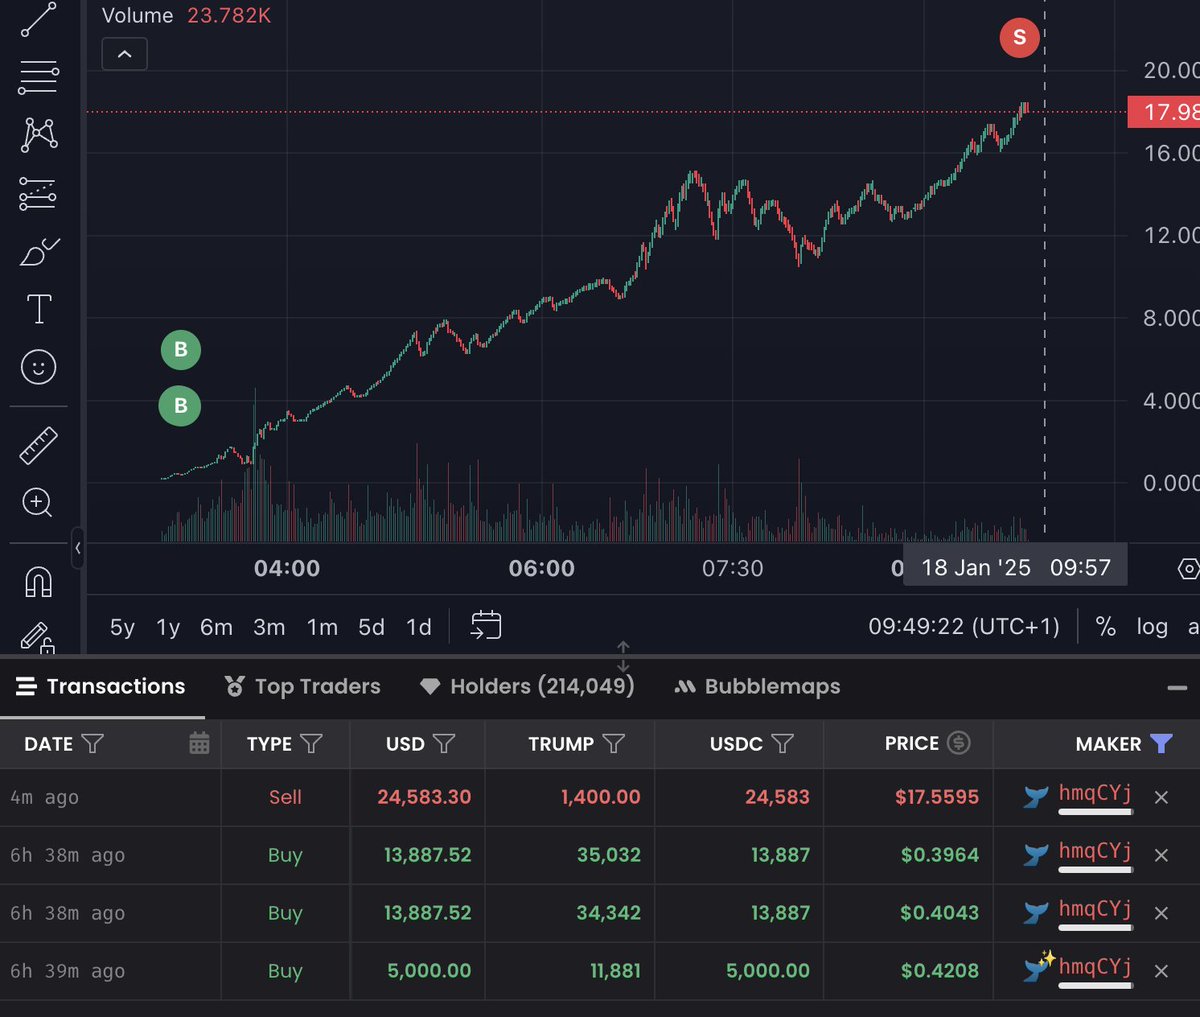The height and width of the screenshot is (1017, 1200).
Task: Click the 4m ago date cell
Action: click(44, 798)
